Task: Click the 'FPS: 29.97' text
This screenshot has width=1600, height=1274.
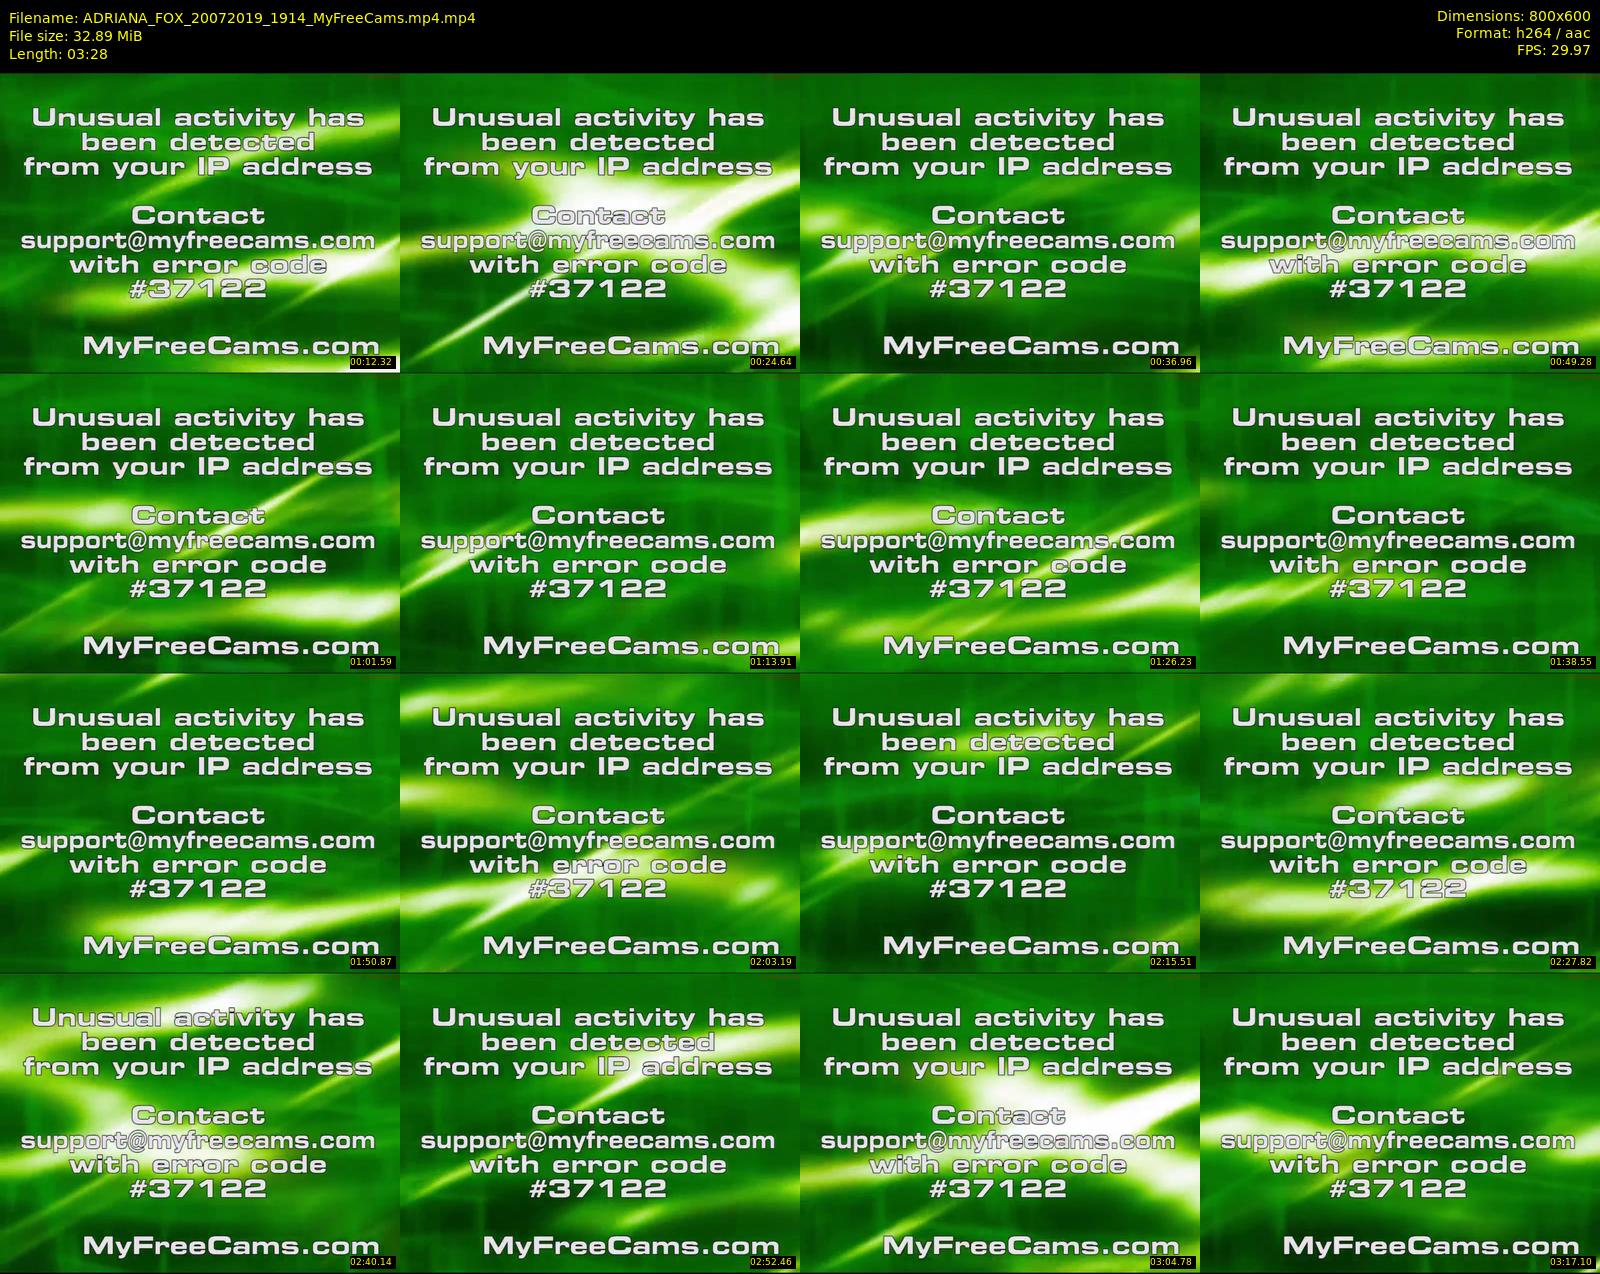Action: coord(1553,50)
